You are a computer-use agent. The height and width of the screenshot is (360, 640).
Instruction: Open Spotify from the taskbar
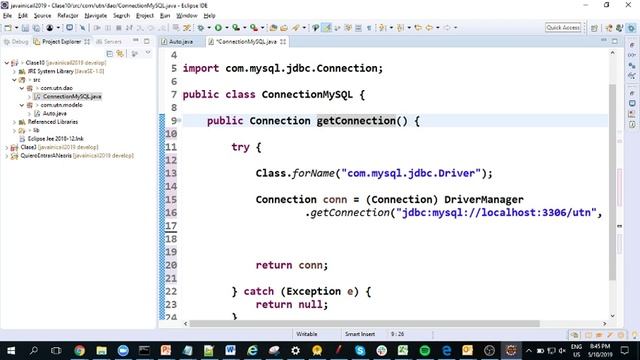424,350
